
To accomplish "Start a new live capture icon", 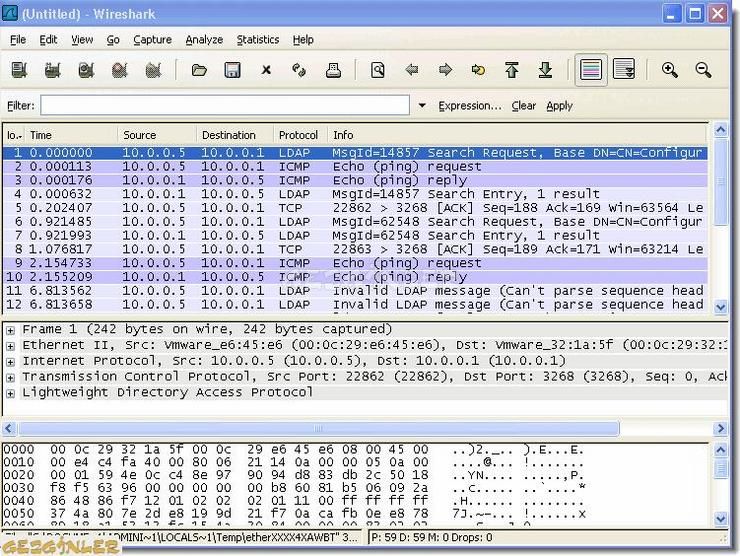I will click(x=86, y=70).
